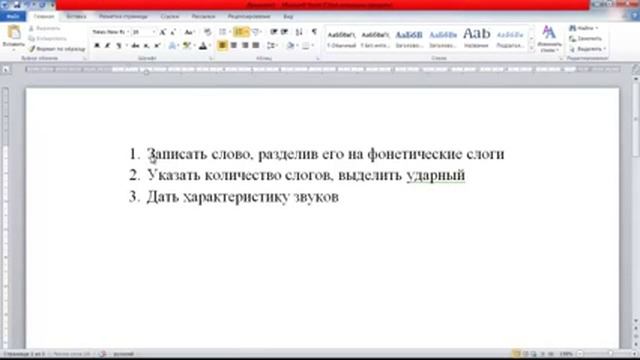Toggle Bold formatting

pyautogui.click(x=97, y=46)
